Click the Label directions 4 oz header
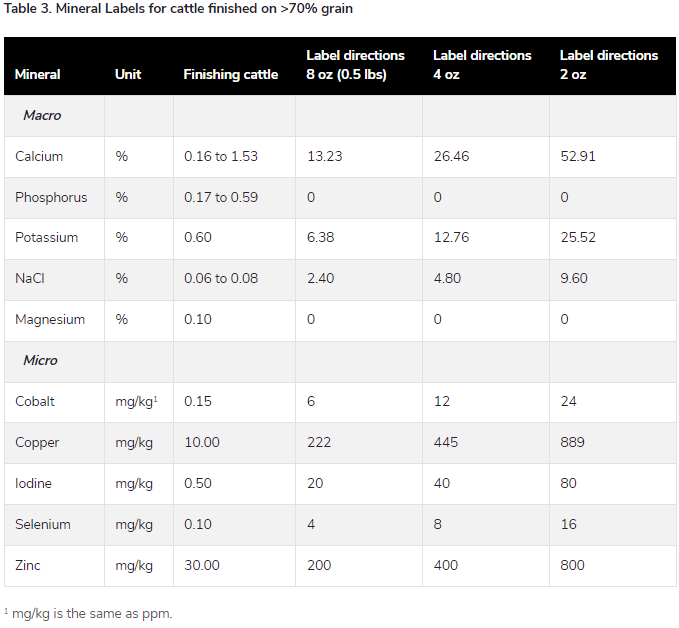The image size is (679, 628). 482,65
